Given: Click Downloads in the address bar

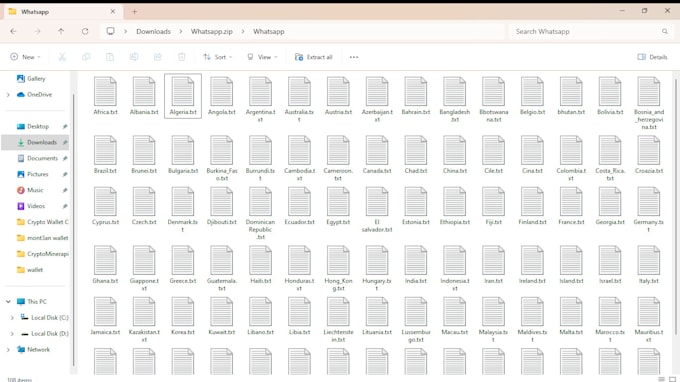Looking at the screenshot, I should pyautogui.click(x=154, y=31).
